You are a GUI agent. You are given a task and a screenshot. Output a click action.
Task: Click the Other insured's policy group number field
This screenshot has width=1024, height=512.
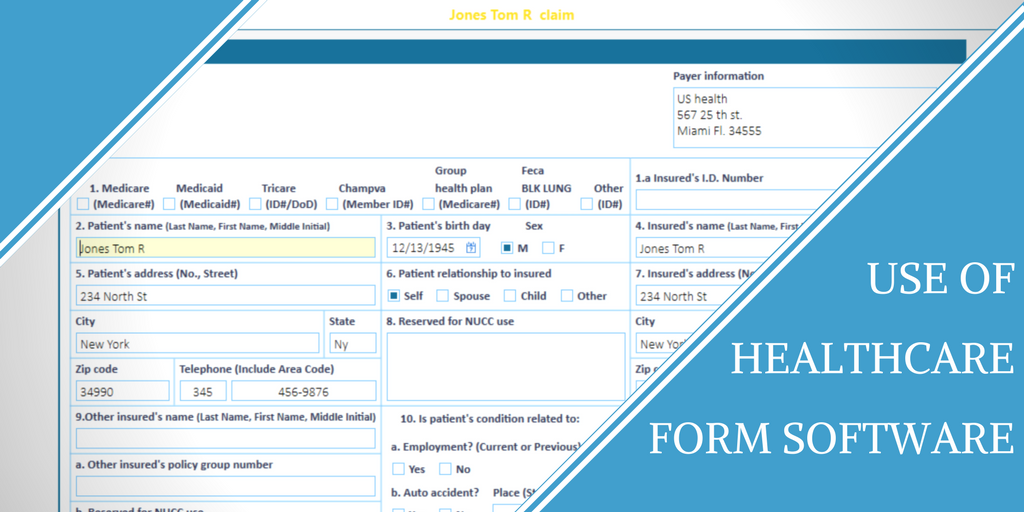[x=226, y=486]
